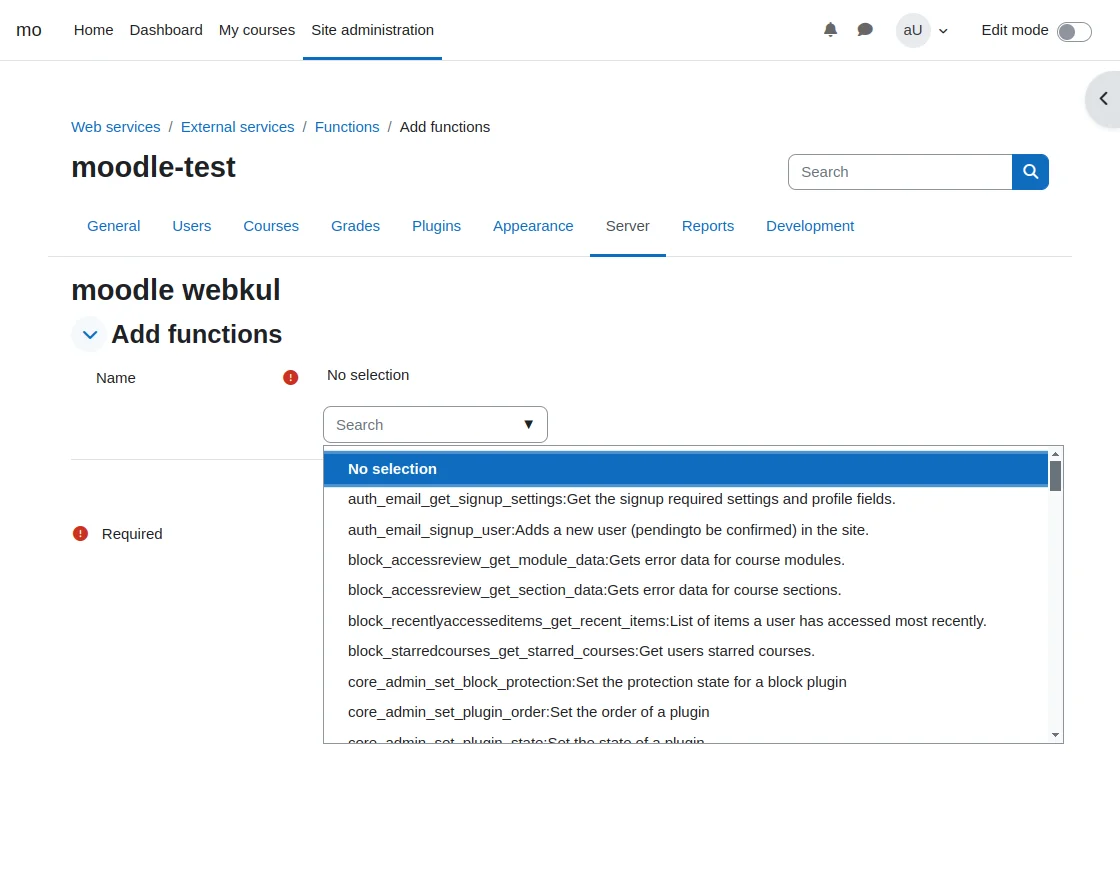Toggle the Edit mode switch
Viewport: 1120px width, 880px height.
point(1074,31)
